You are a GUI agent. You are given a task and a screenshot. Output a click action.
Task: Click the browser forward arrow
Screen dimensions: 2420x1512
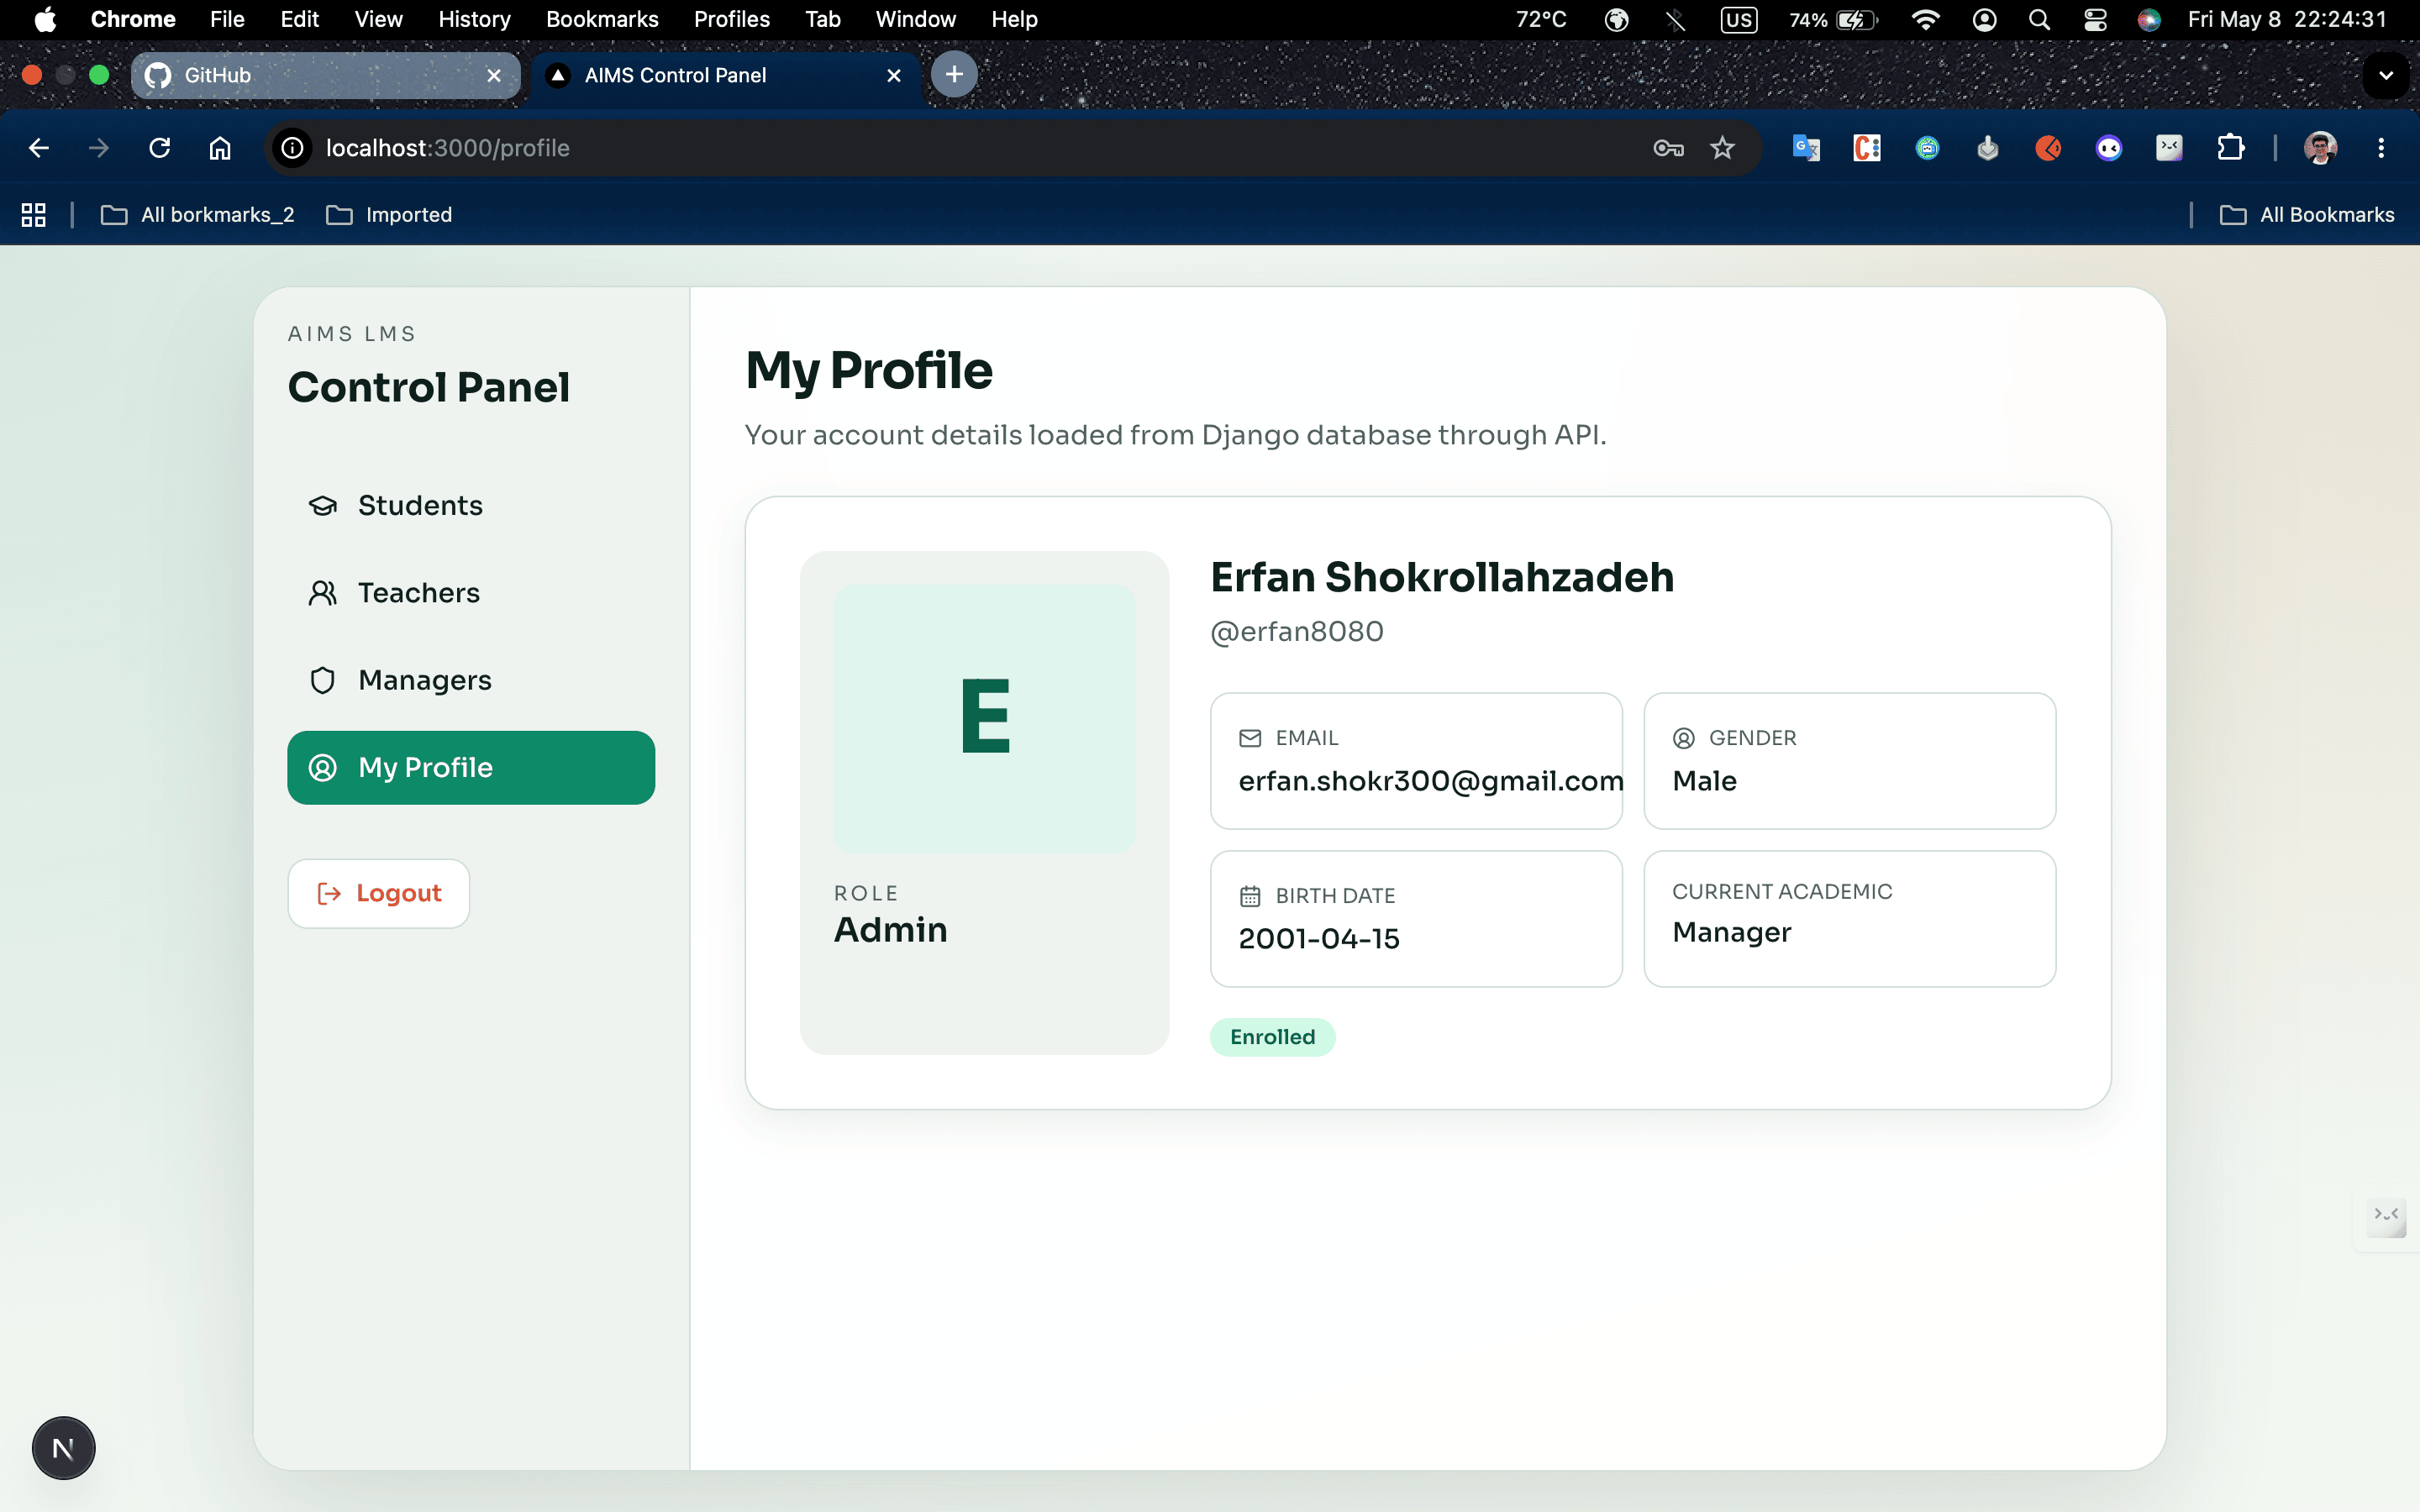pos(98,148)
